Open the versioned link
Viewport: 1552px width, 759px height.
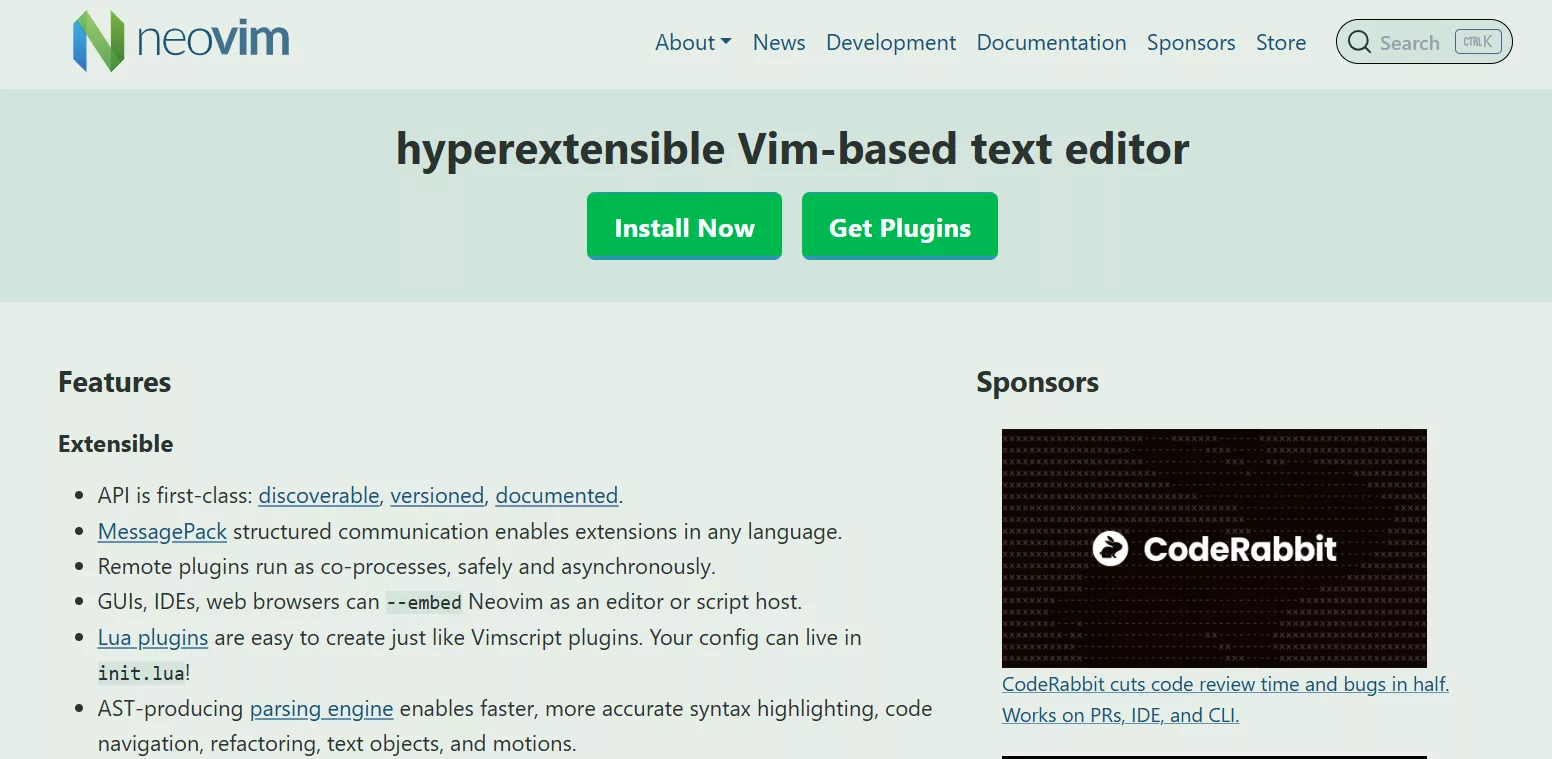(x=437, y=495)
